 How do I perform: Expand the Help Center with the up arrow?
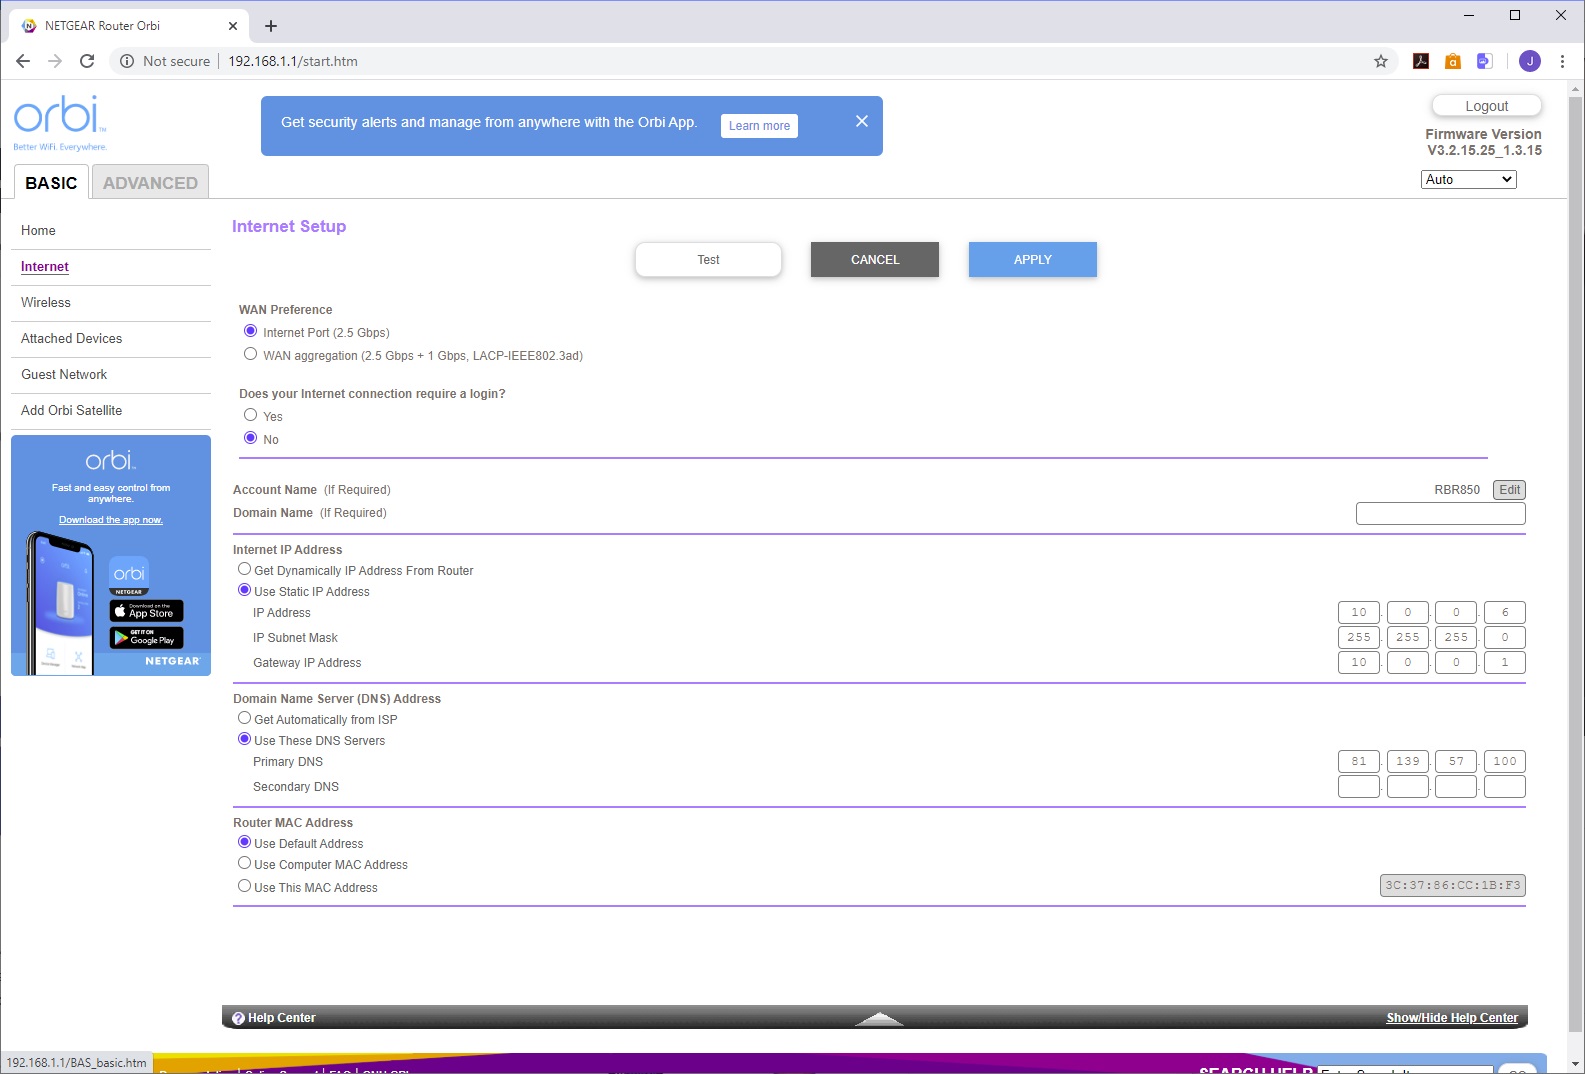(879, 1018)
